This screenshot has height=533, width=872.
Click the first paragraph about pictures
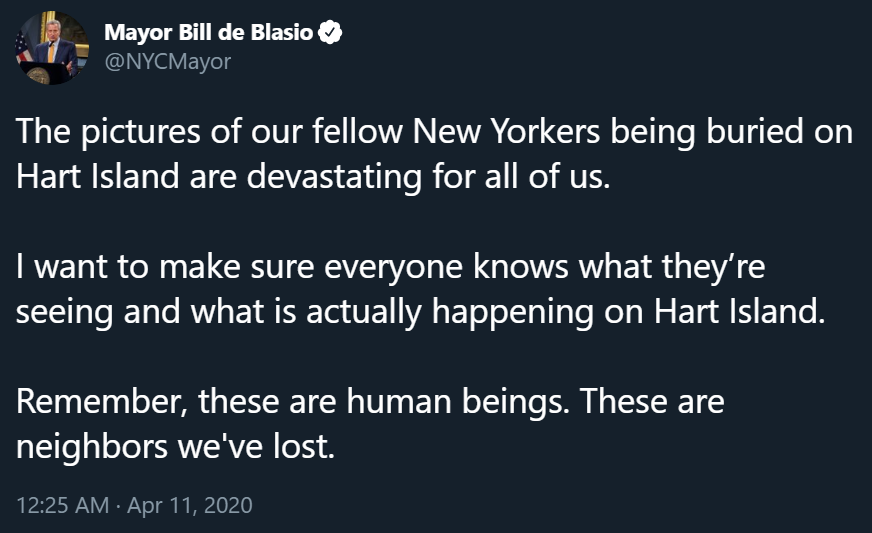coord(434,153)
